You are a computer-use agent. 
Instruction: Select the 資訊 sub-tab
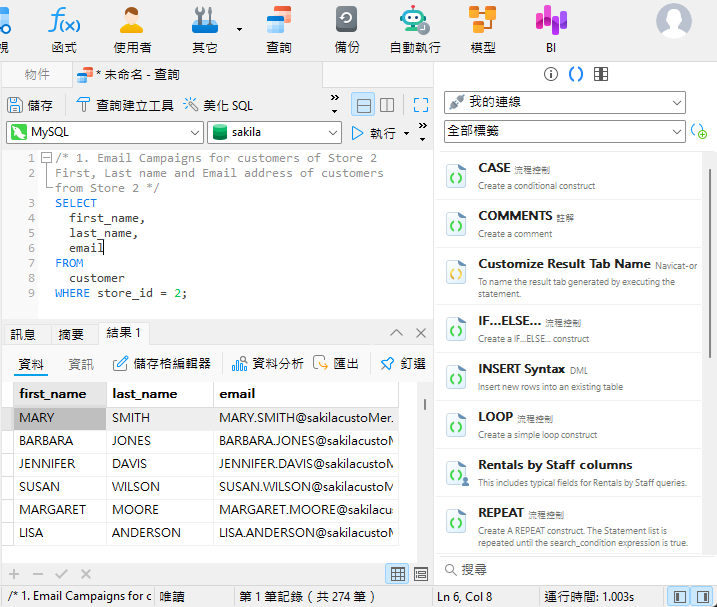(81, 364)
